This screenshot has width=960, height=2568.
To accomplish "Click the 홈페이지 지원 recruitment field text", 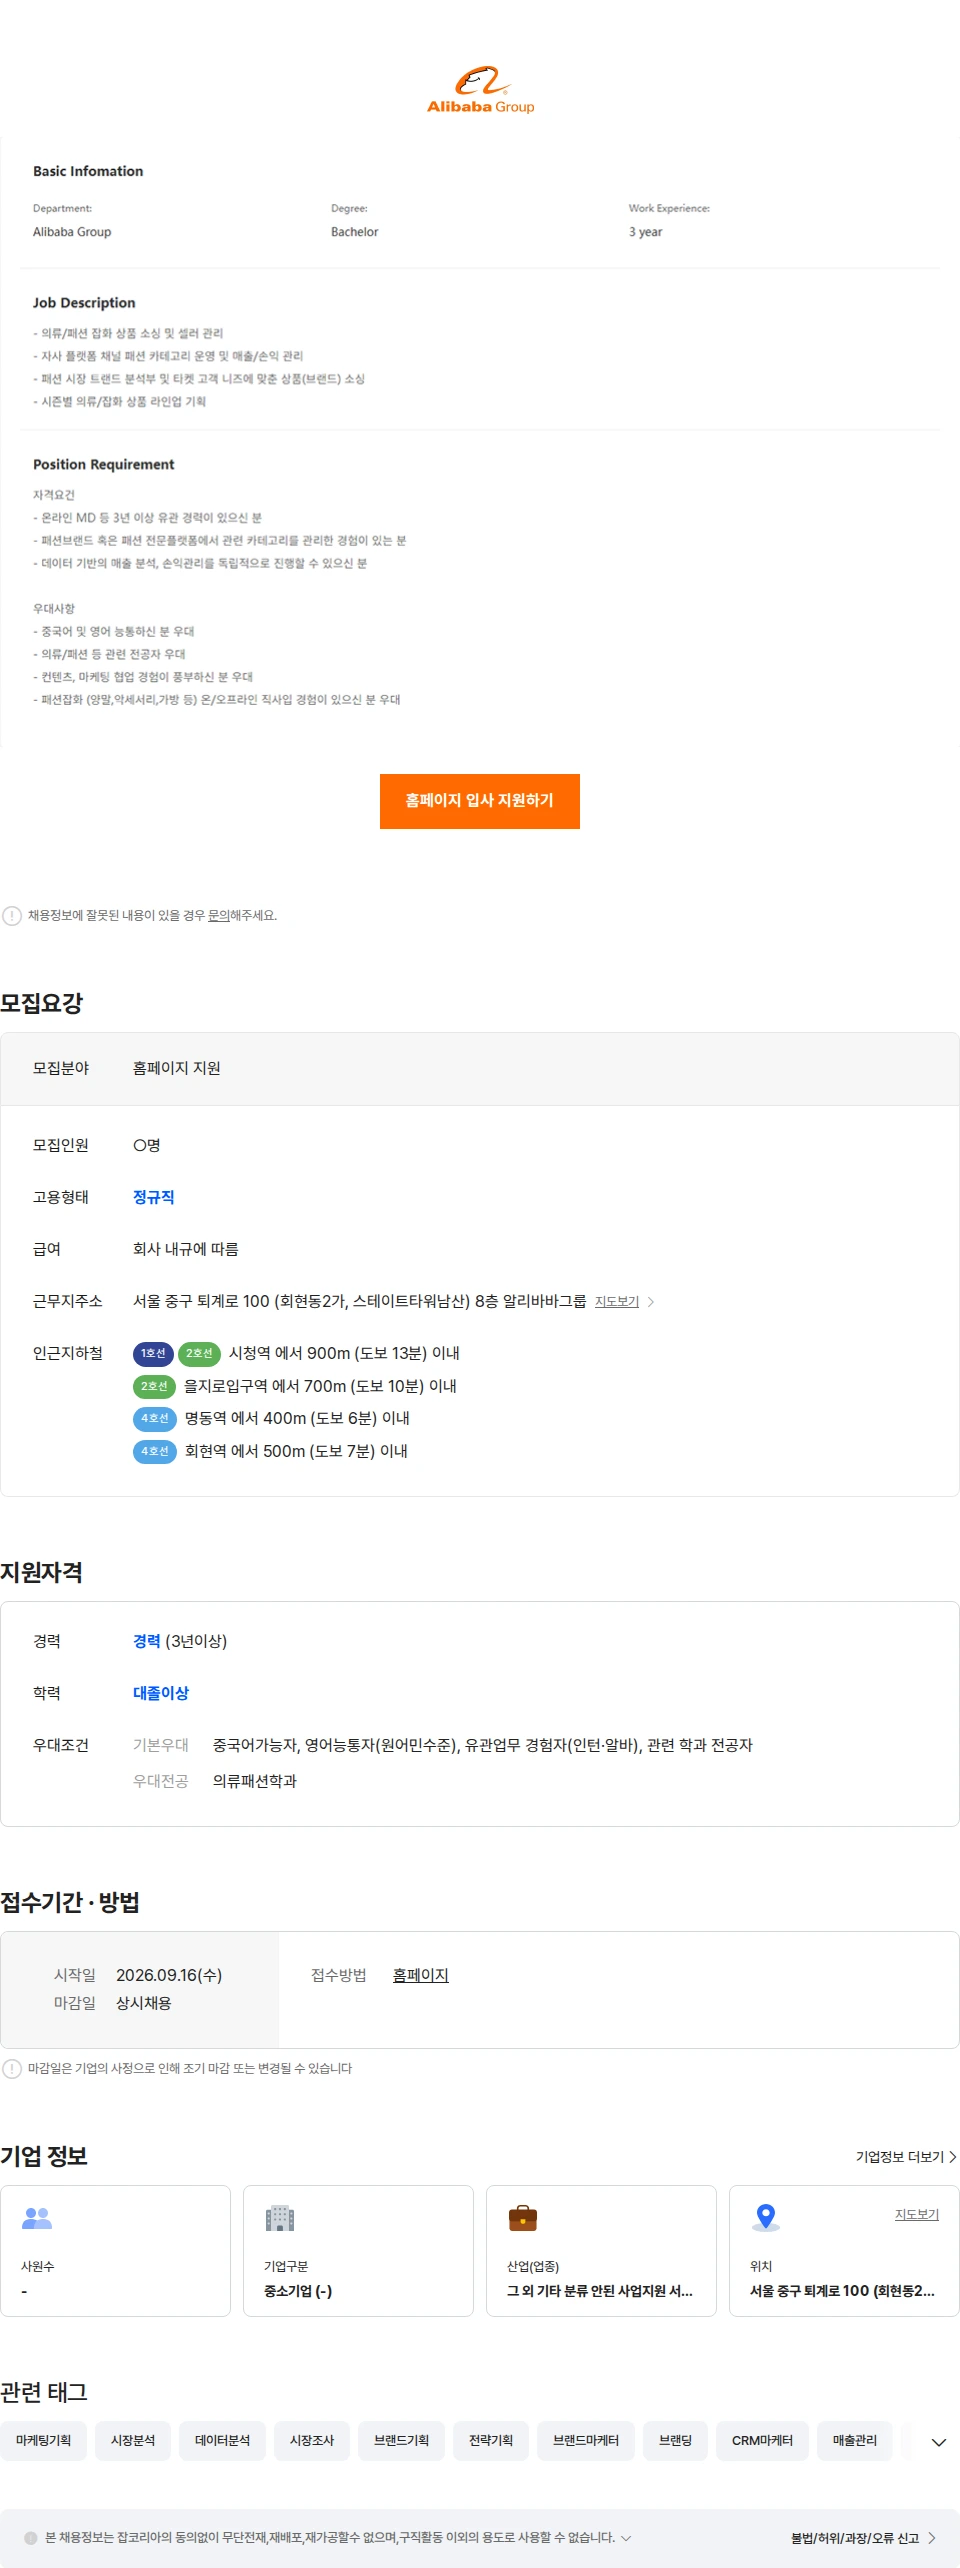I will point(177,1069).
